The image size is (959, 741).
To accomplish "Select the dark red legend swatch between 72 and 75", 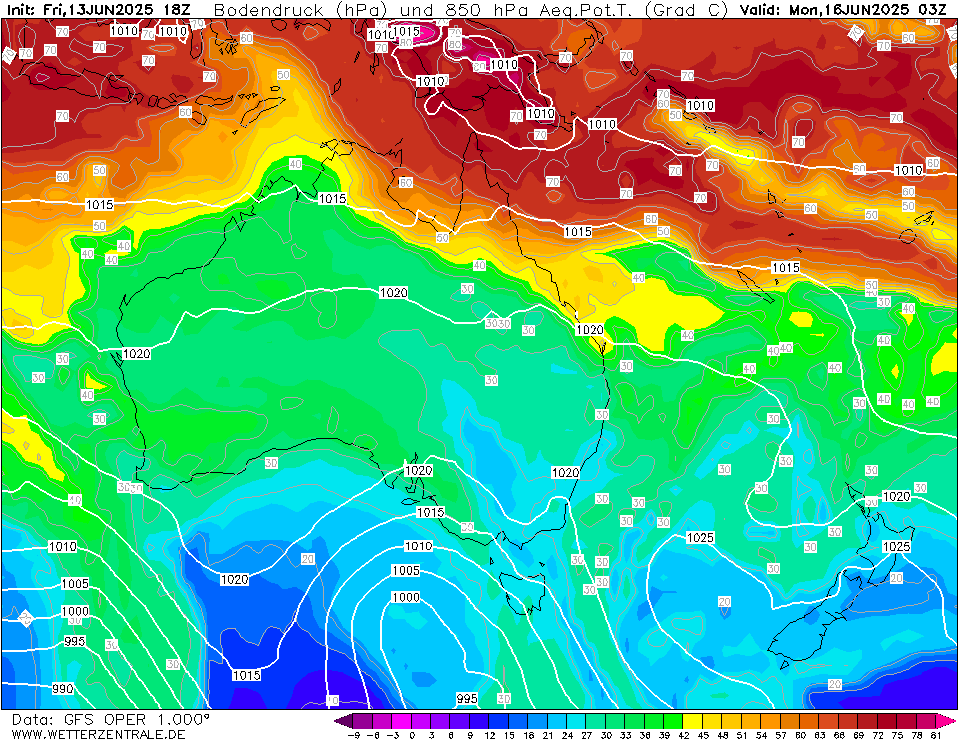I will pos(887,721).
